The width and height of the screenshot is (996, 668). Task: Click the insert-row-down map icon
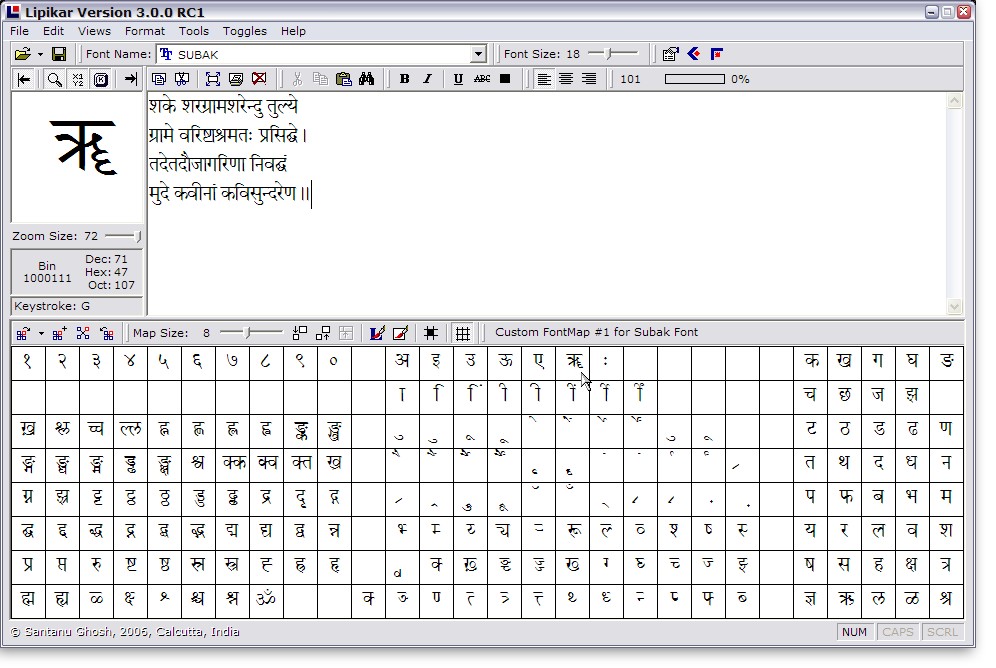point(300,333)
